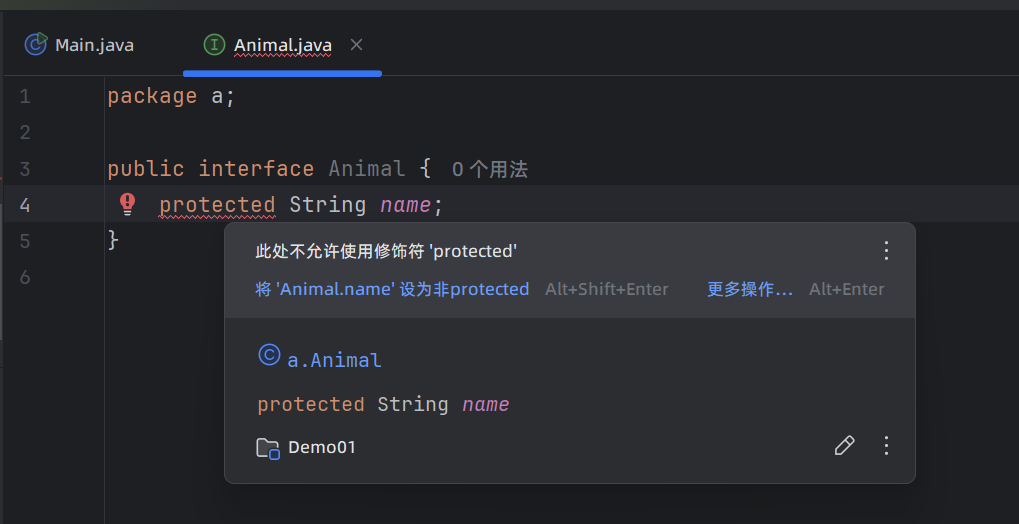Apply fix 将 'Animal.name' 设为非protected
Image resolution: width=1019 pixels, height=524 pixels.
coord(392,289)
